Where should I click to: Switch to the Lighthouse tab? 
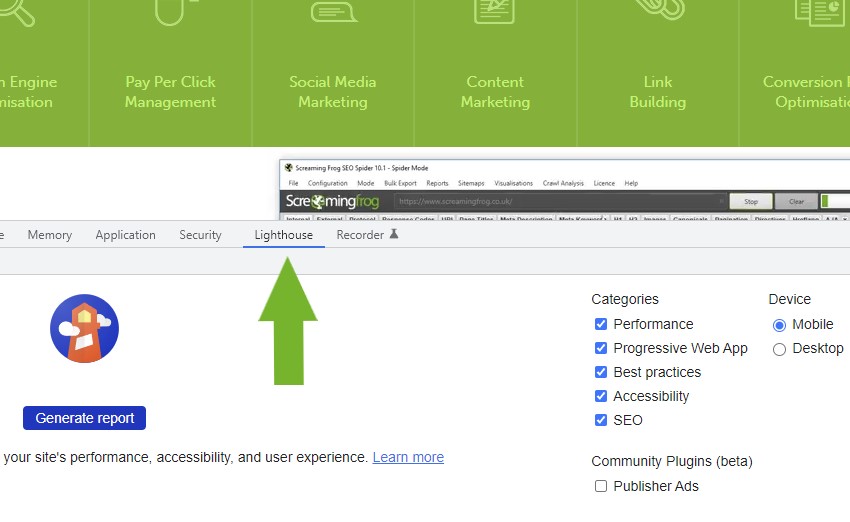pyautogui.click(x=283, y=235)
